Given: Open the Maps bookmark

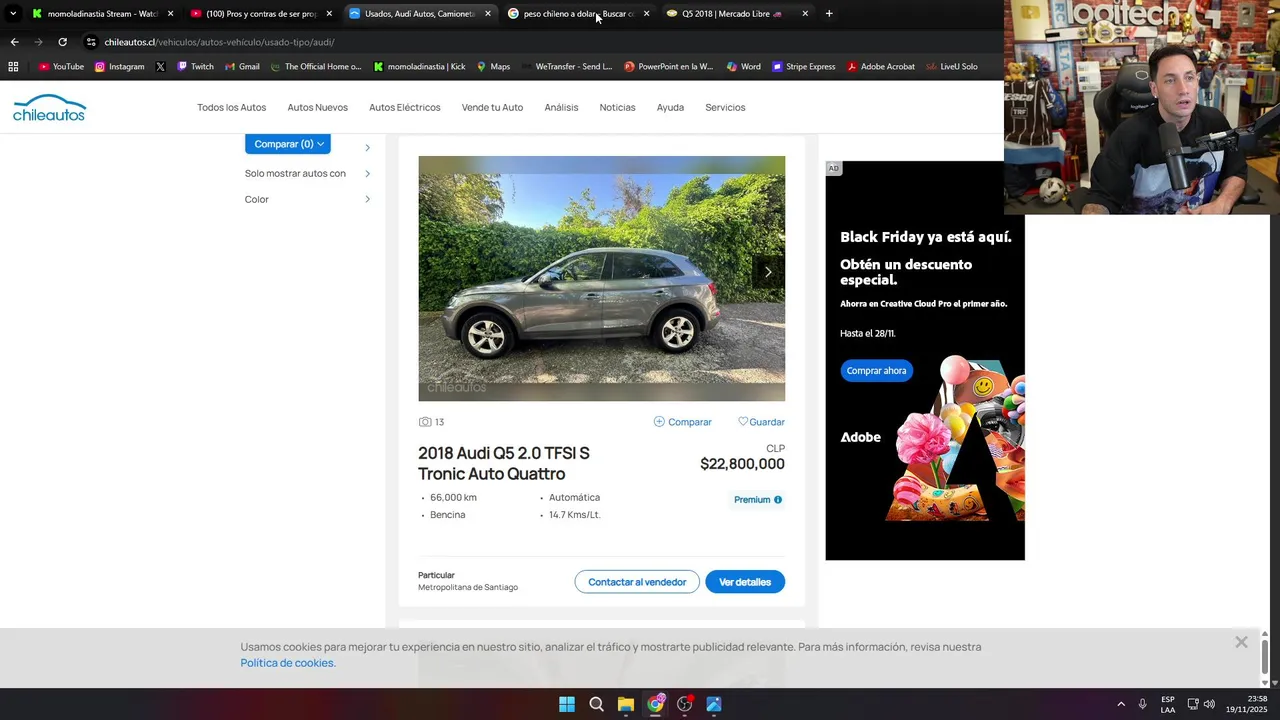Looking at the screenshot, I should pyautogui.click(x=493, y=67).
